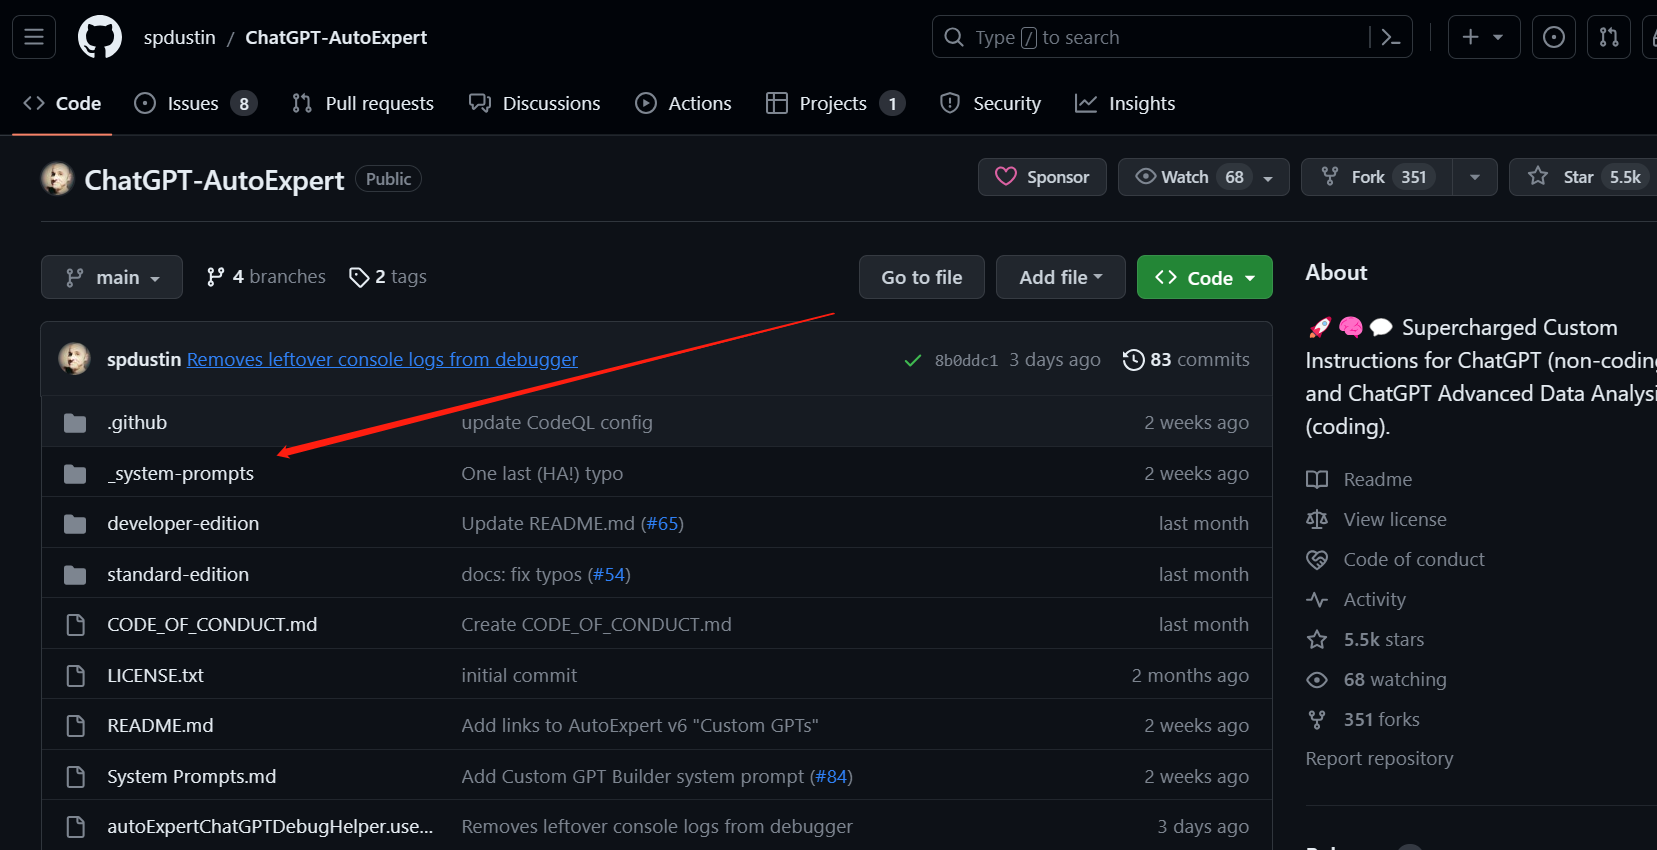
Task: Click the fork icon beside 351 forks
Action: coord(1317,720)
